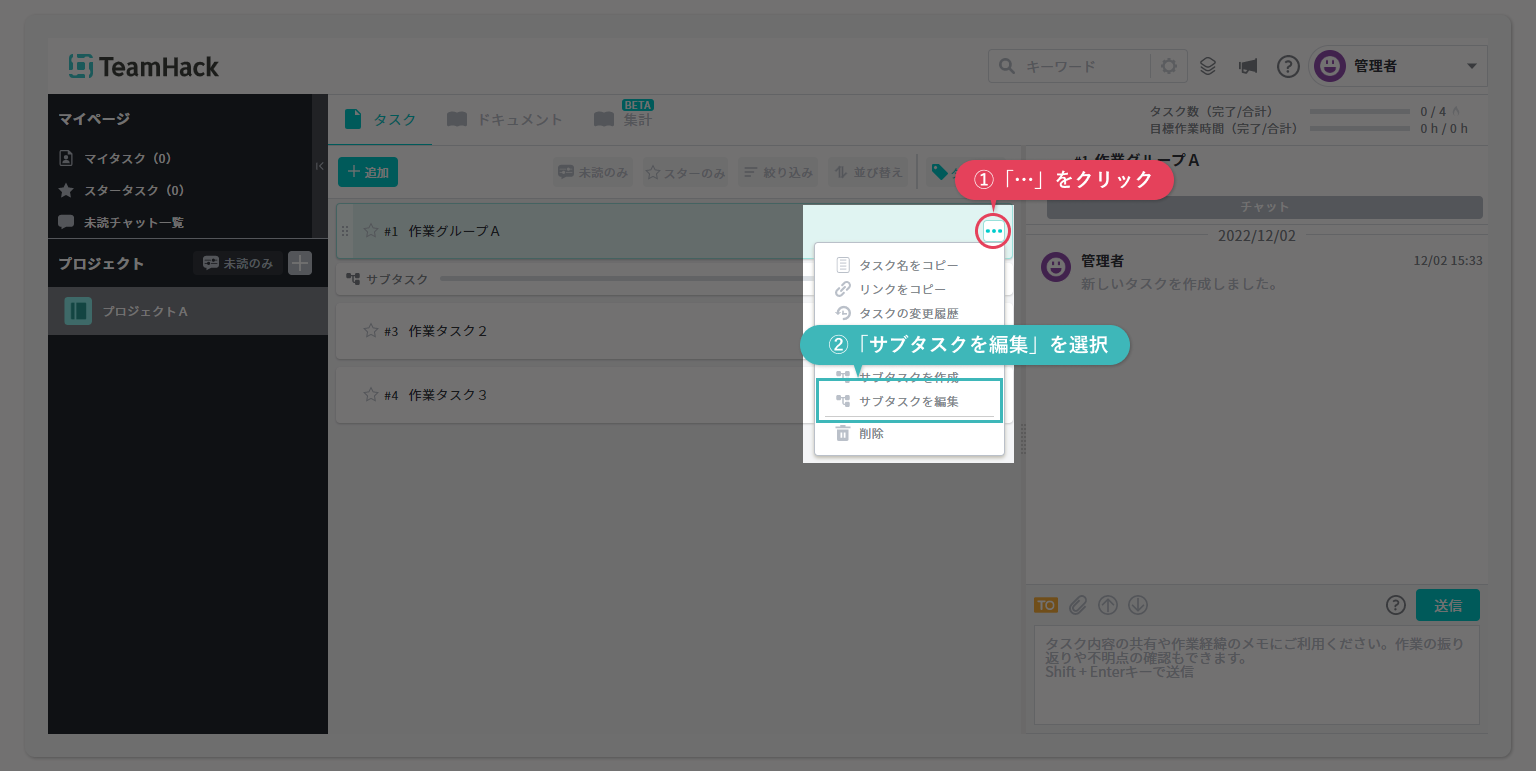
Task: Toggle star on task #1 作業グループA
Action: click(x=371, y=231)
